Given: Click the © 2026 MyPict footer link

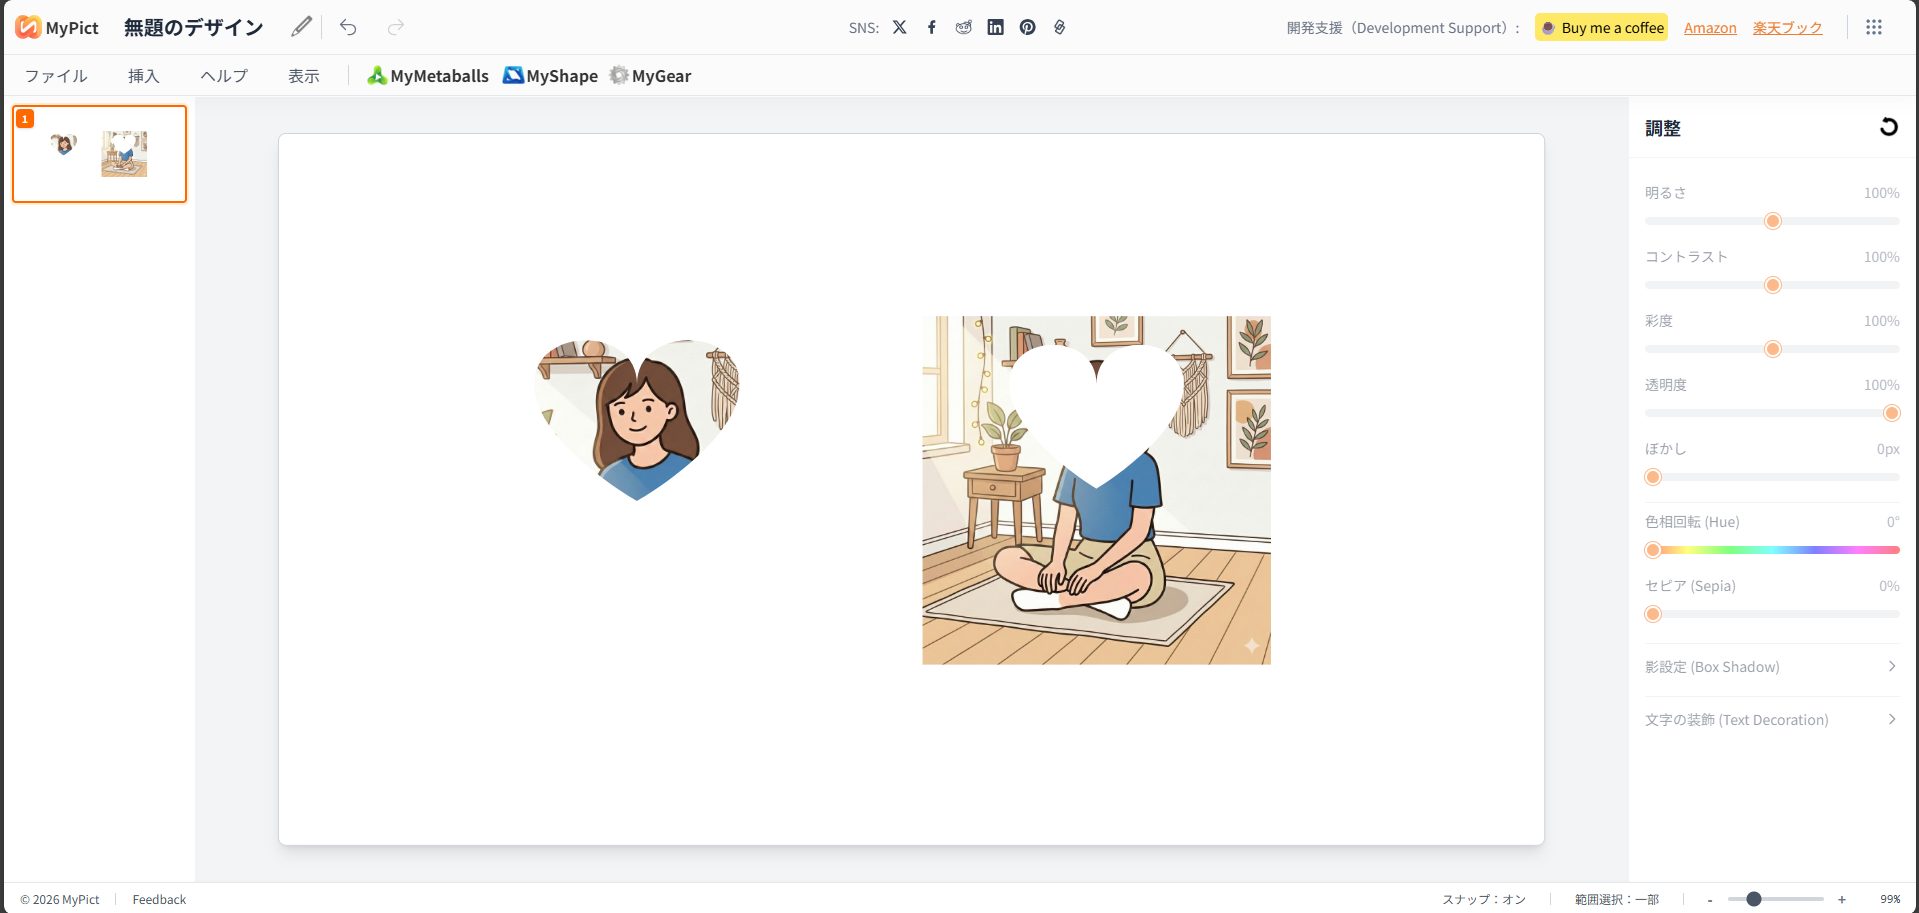Looking at the screenshot, I should click(60, 900).
